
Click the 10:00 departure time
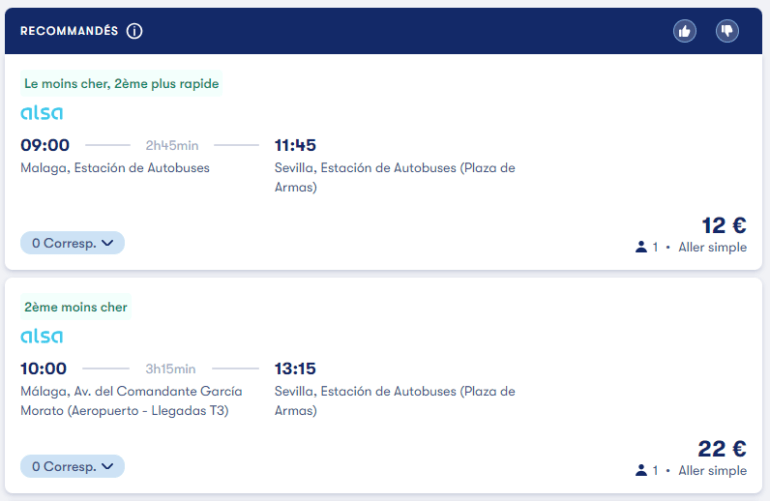[x=44, y=368]
